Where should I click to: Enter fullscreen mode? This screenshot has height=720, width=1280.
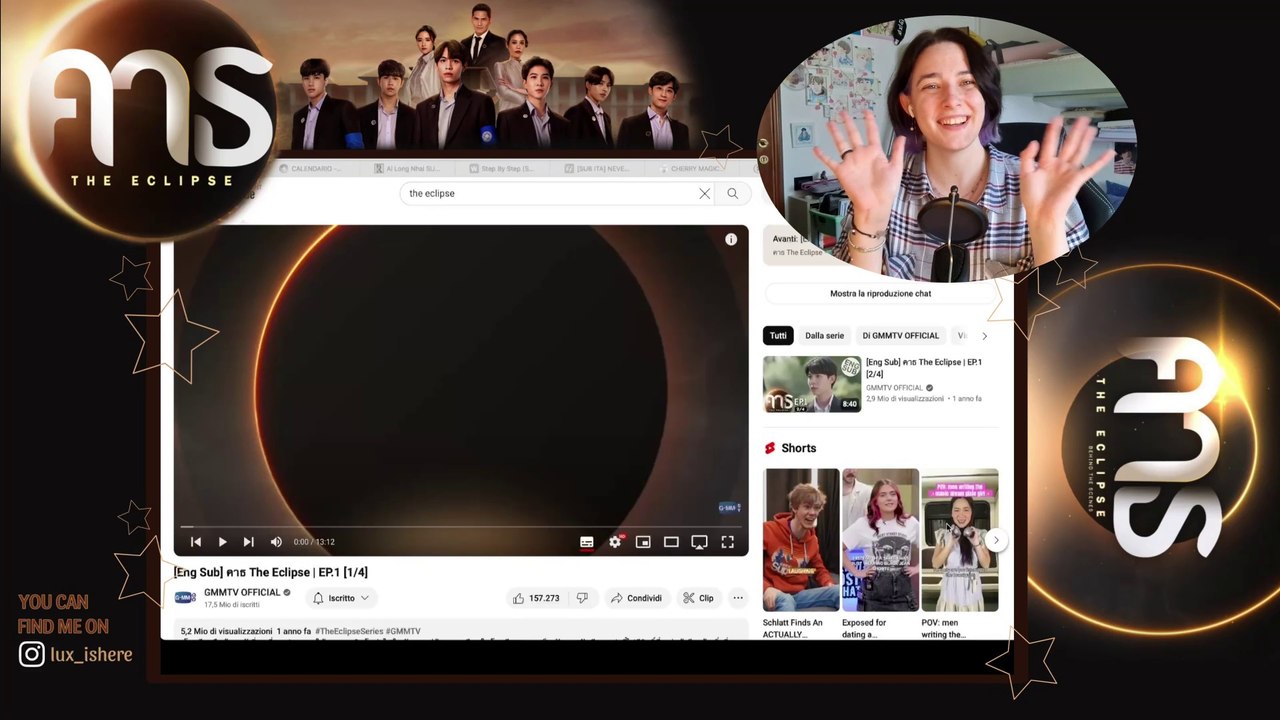click(x=728, y=542)
